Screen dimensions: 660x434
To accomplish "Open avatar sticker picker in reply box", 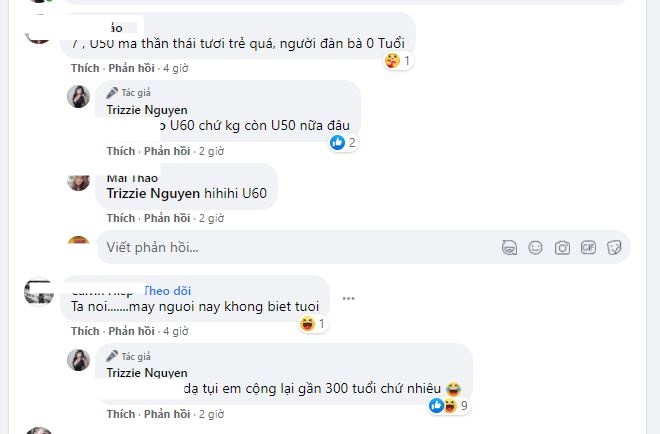I will [509, 248].
